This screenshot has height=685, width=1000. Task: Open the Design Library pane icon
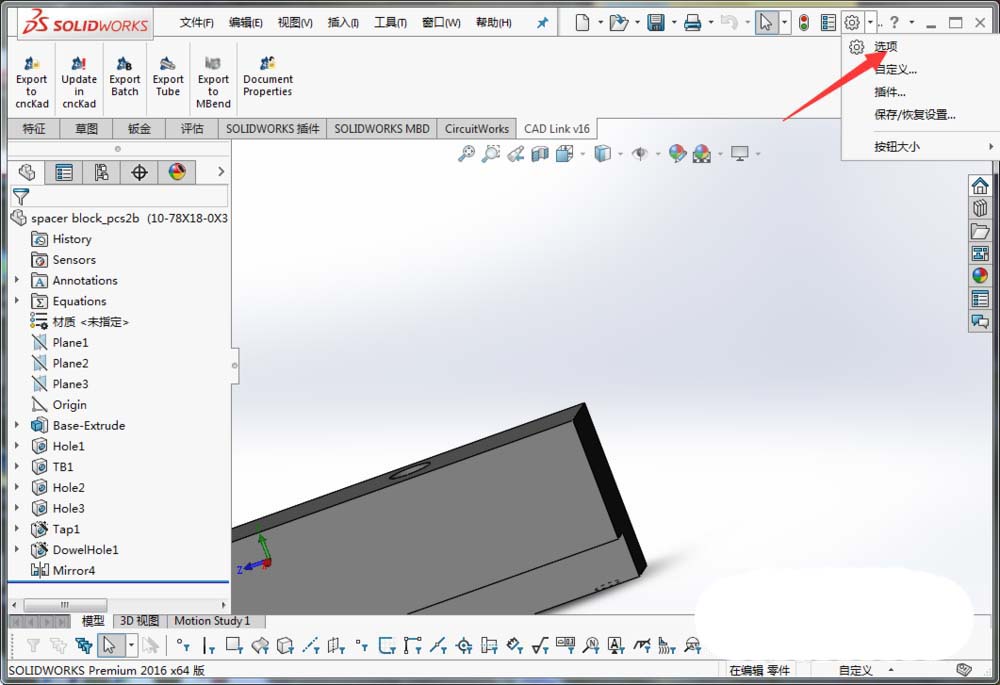[980, 208]
